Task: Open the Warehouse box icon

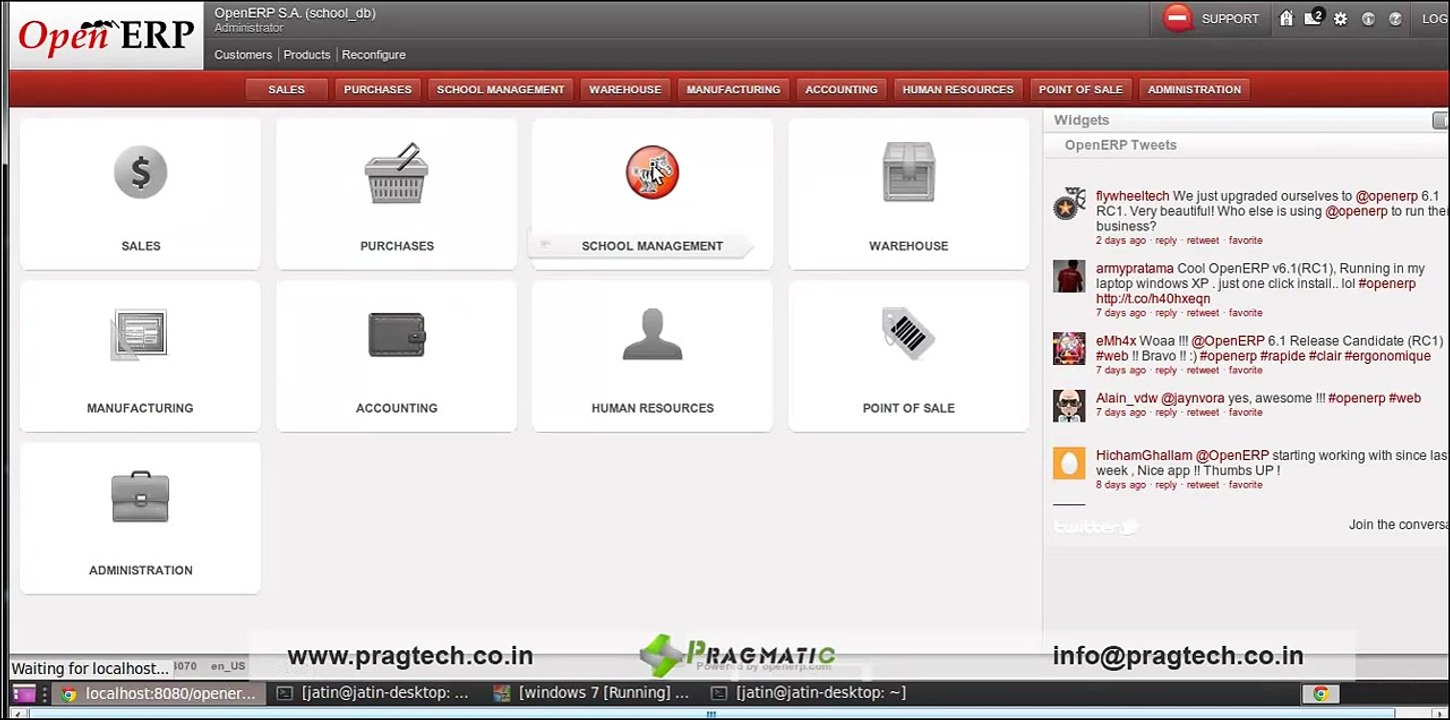Action: coord(908,172)
